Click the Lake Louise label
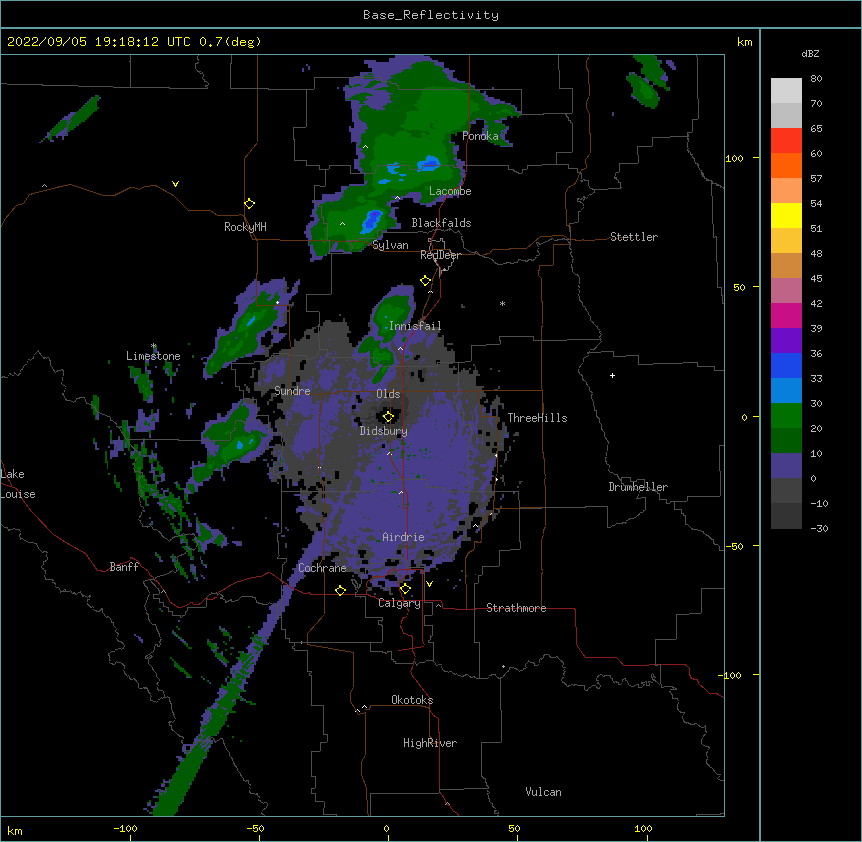 [x=18, y=484]
